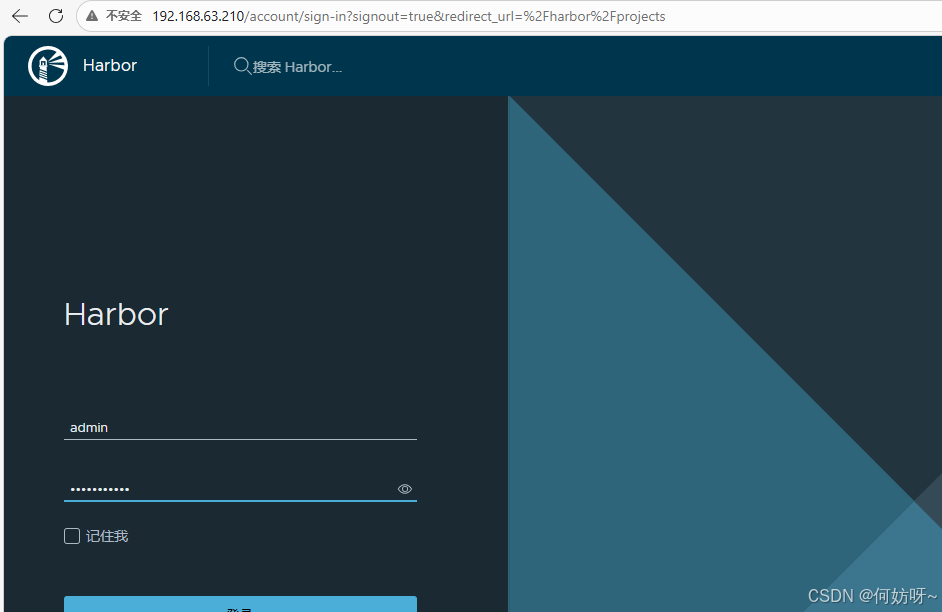Image resolution: width=942 pixels, height=612 pixels.
Task: Tick the 记住我 checkbox
Action: click(72, 536)
